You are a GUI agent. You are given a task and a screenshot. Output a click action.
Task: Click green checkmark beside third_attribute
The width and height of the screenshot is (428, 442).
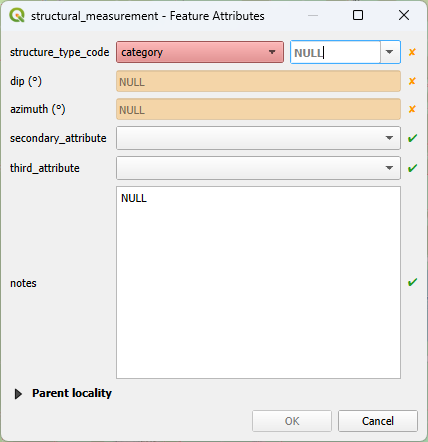[412, 168]
